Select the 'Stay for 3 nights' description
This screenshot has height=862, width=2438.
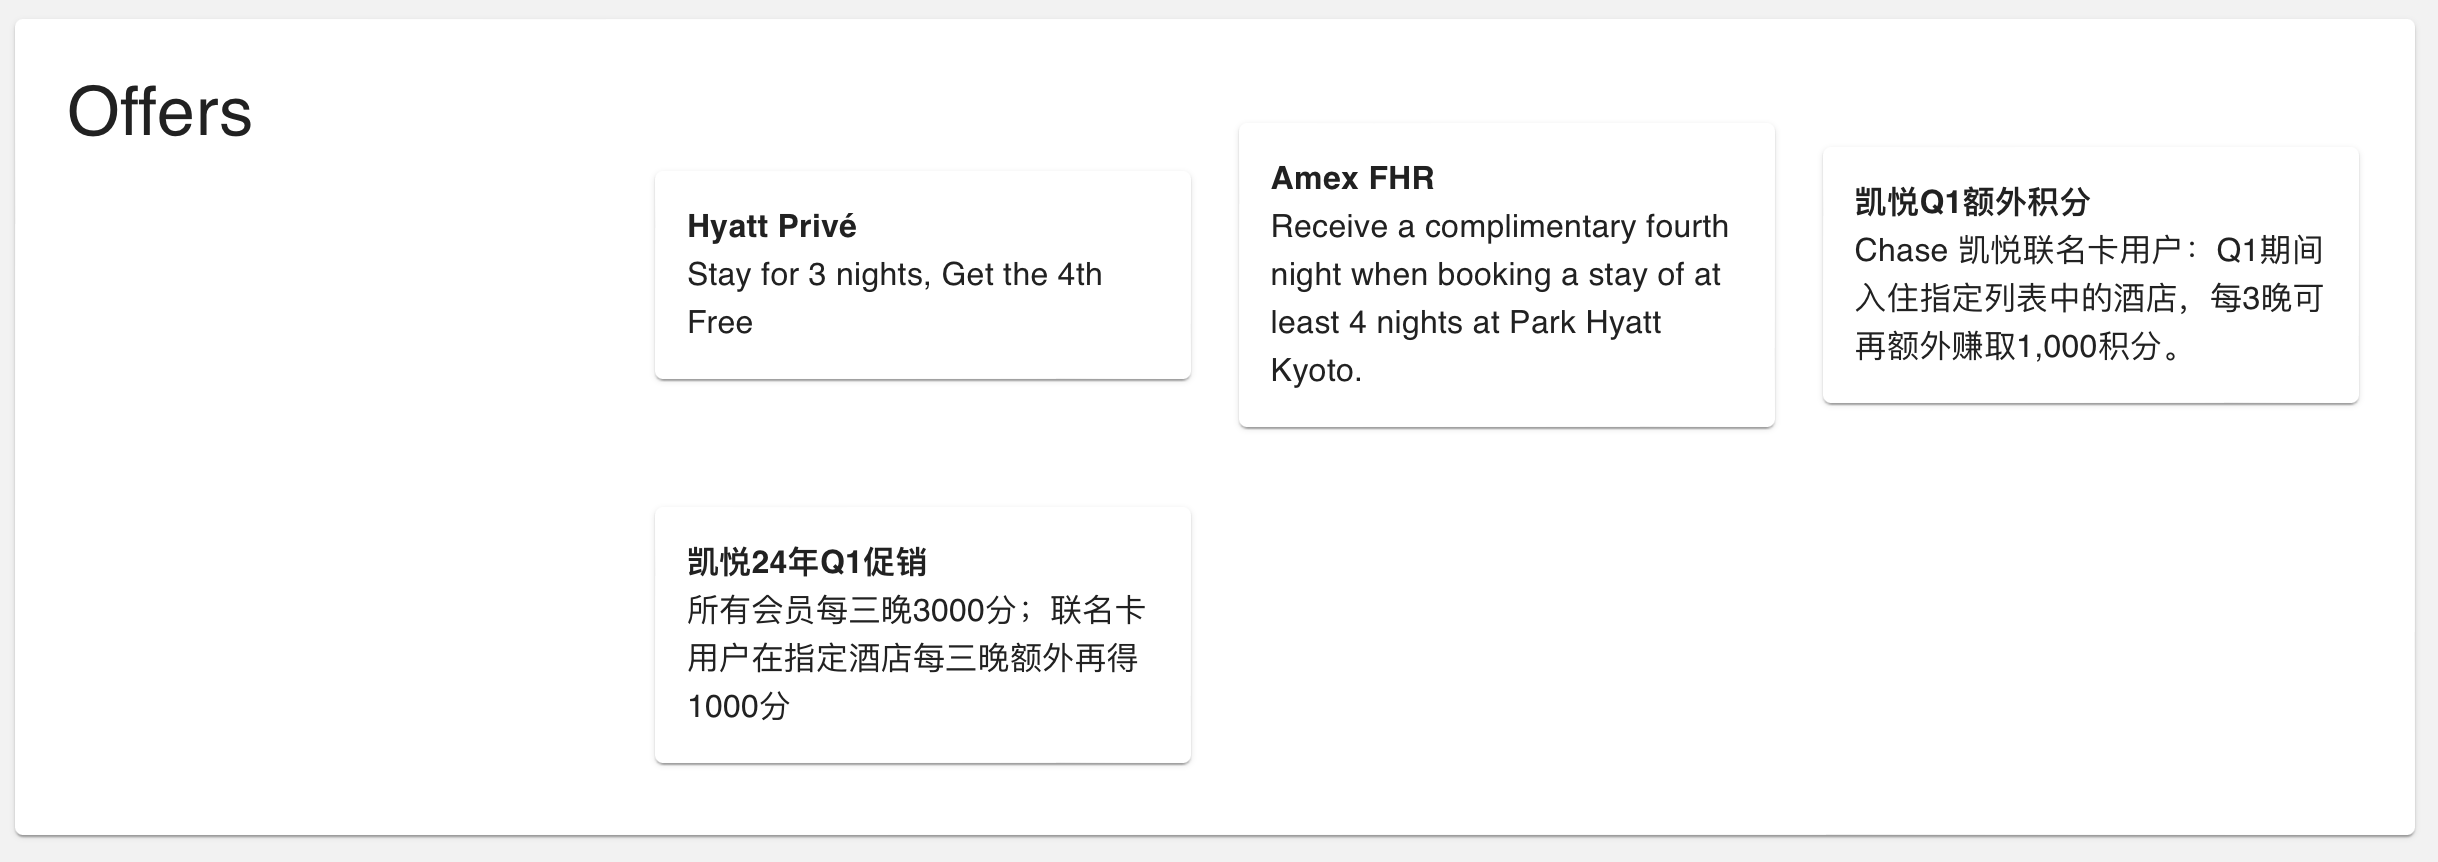[x=894, y=274]
